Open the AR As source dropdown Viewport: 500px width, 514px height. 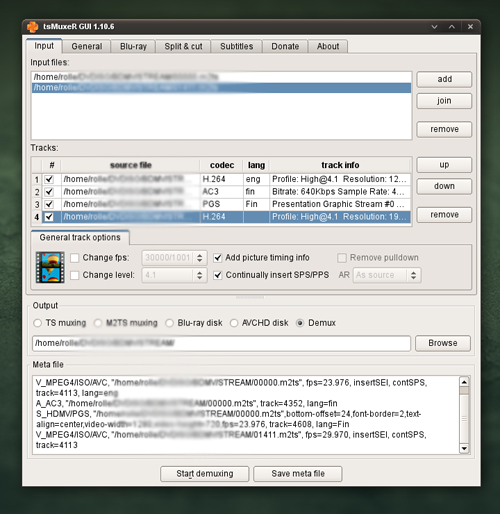387,275
